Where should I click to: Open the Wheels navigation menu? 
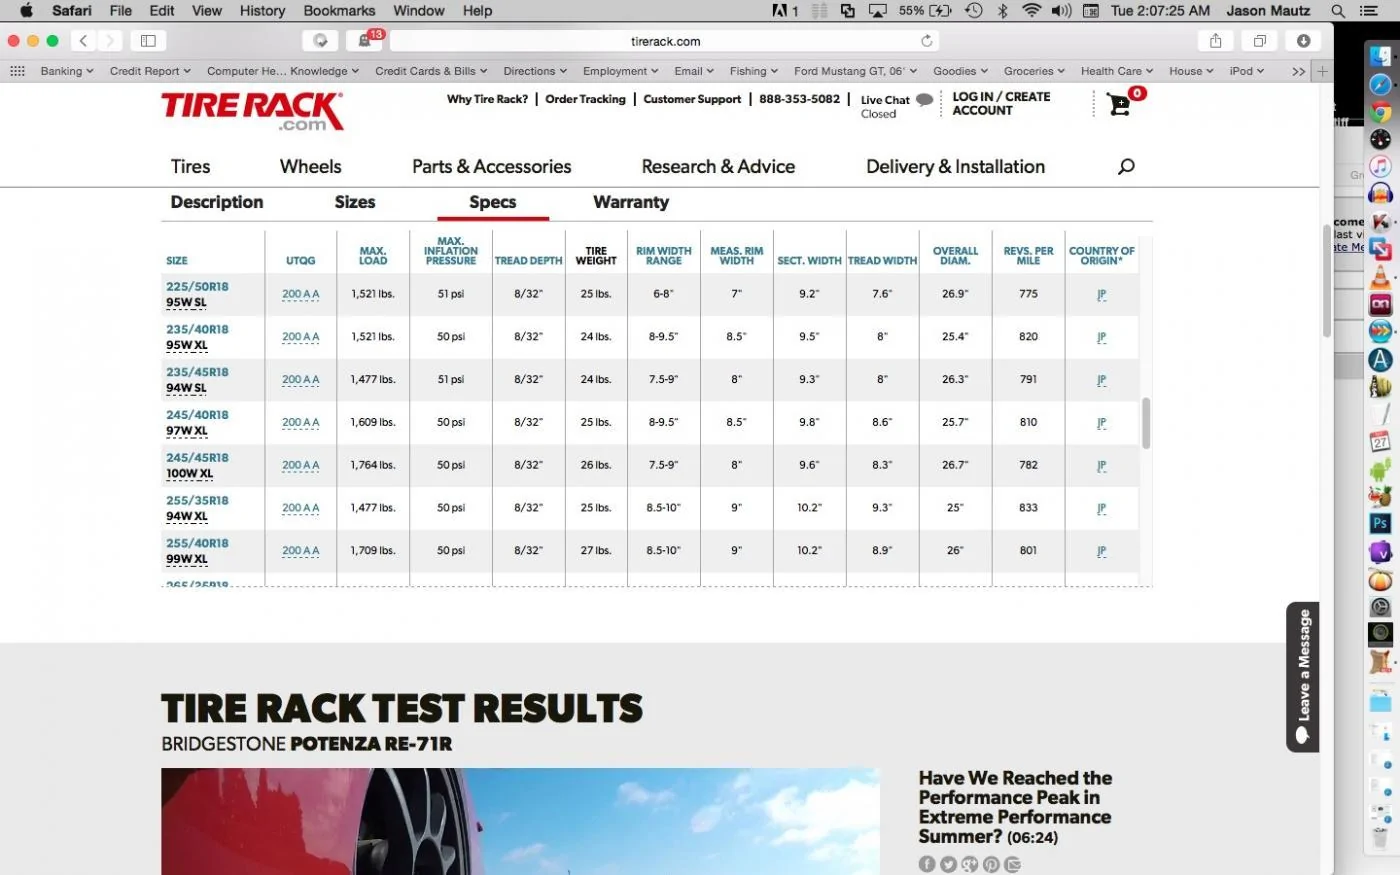(310, 166)
